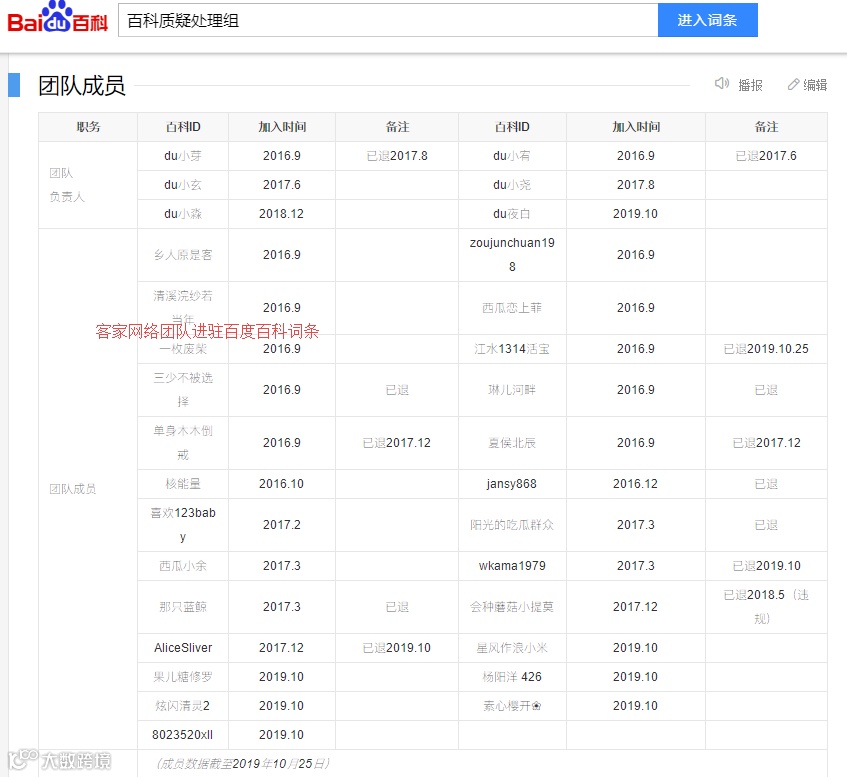Open member link 核能量

point(183,484)
